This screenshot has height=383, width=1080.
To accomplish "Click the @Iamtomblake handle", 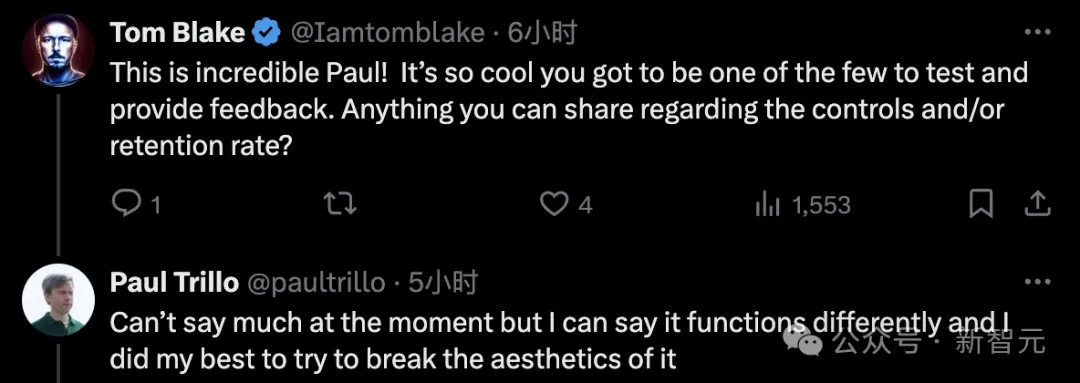I will tap(388, 32).
